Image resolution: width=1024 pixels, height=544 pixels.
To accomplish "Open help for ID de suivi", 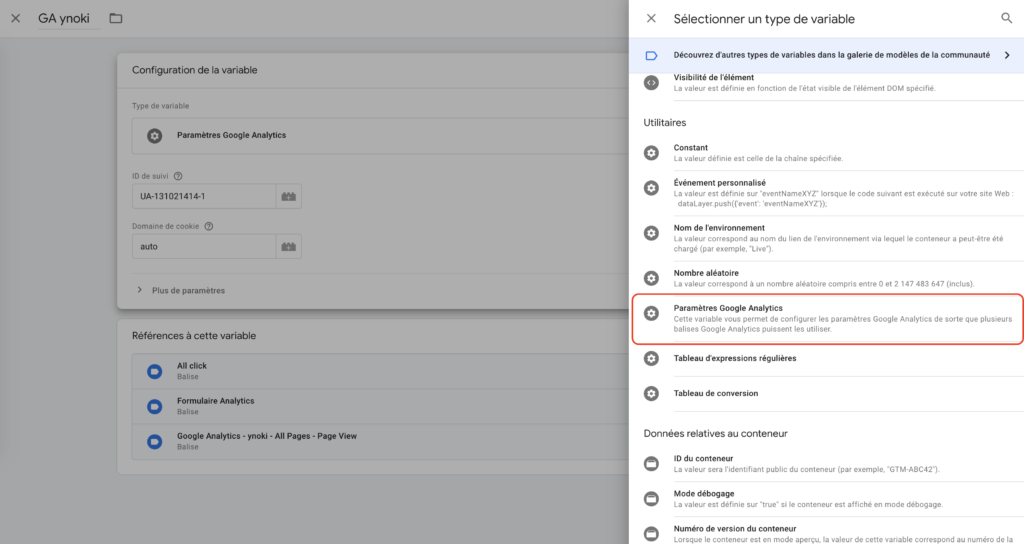I will pyautogui.click(x=178, y=176).
